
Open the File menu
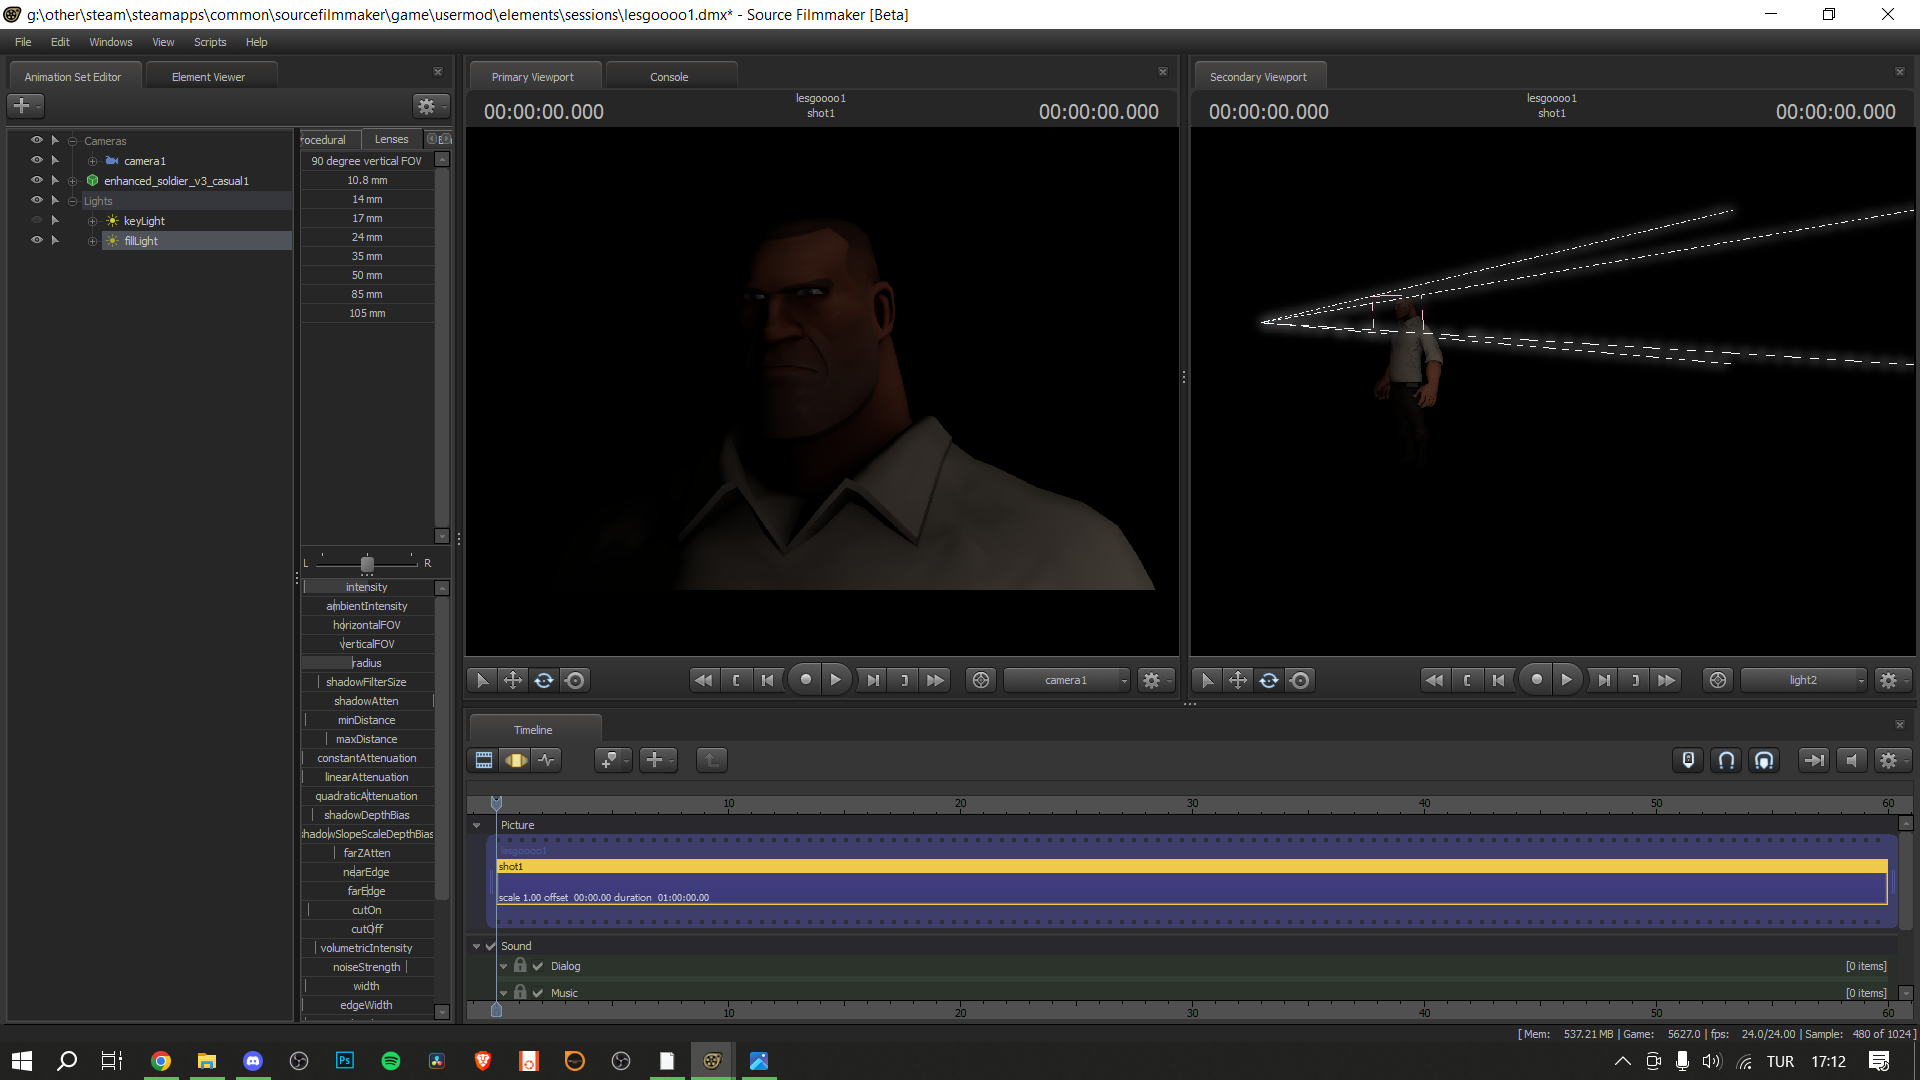pyautogui.click(x=23, y=42)
